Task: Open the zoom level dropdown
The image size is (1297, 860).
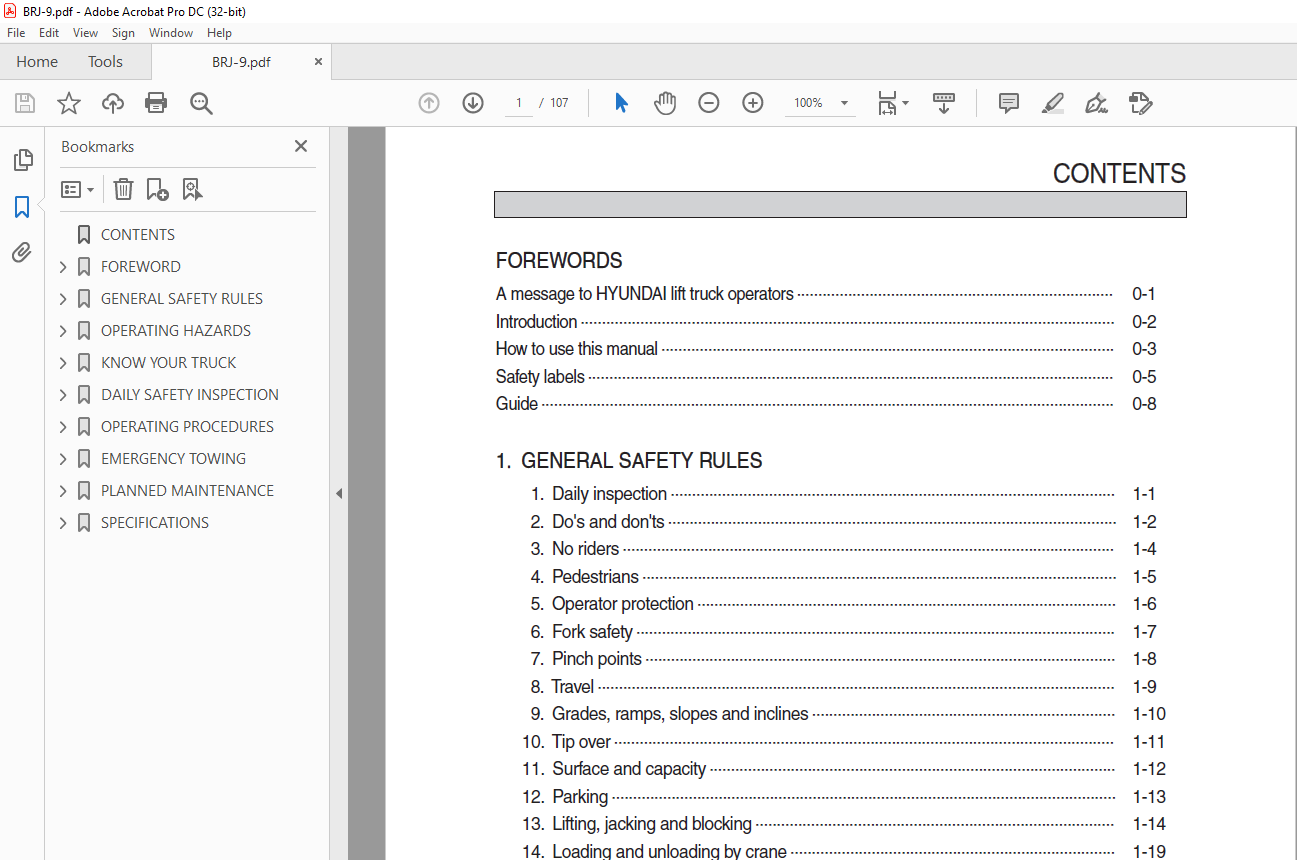Action: pos(844,103)
